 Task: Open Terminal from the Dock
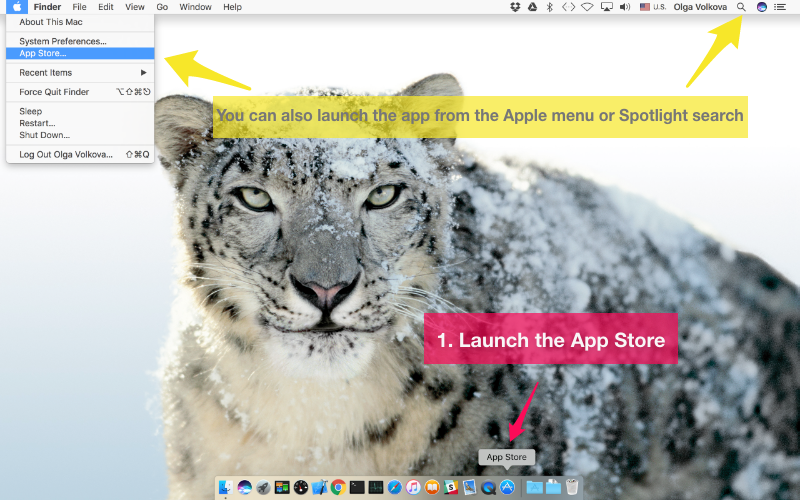tap(357, 487)
